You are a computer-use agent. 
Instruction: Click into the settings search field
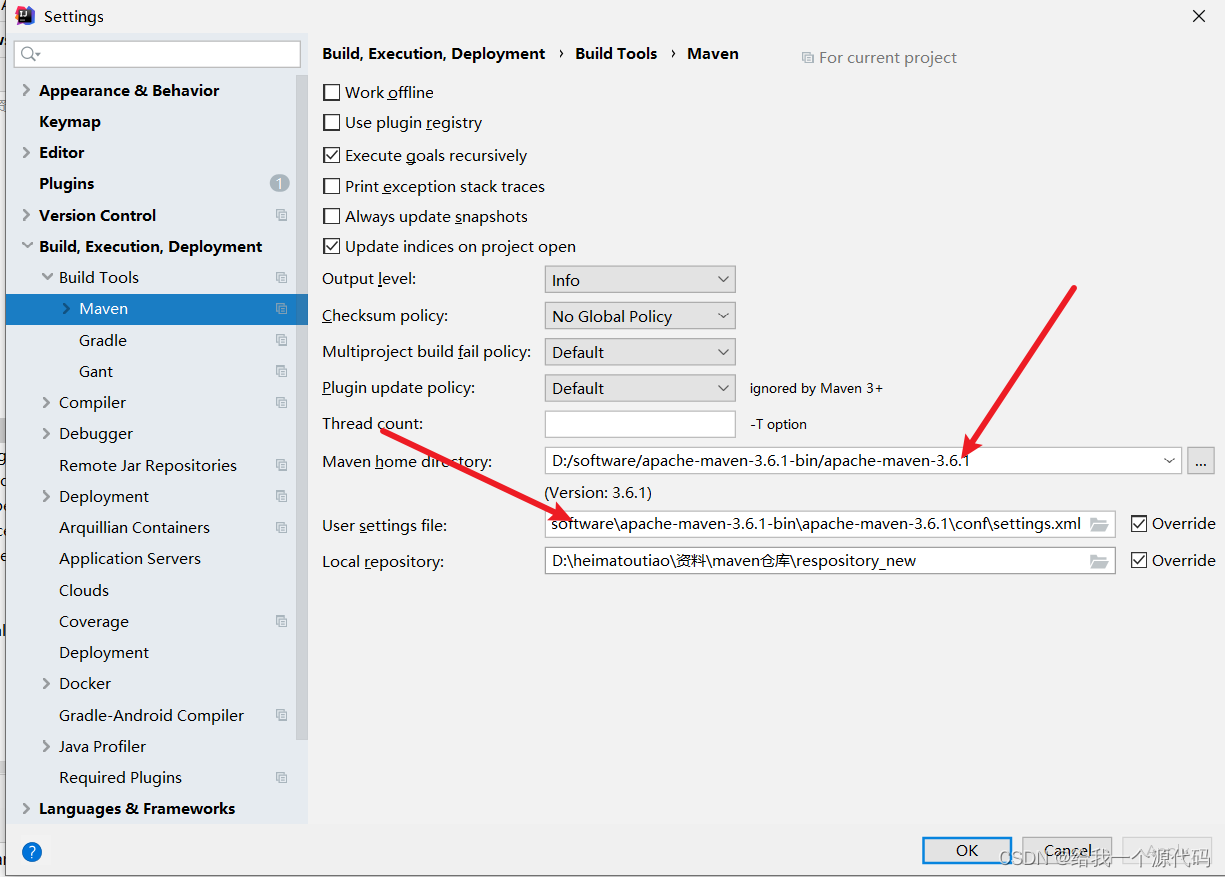coord(158,54)
